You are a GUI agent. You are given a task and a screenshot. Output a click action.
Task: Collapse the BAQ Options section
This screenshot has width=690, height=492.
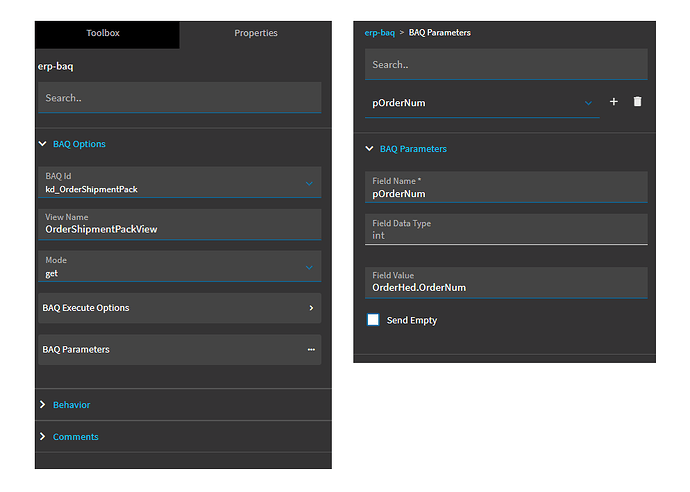[43, 144]
